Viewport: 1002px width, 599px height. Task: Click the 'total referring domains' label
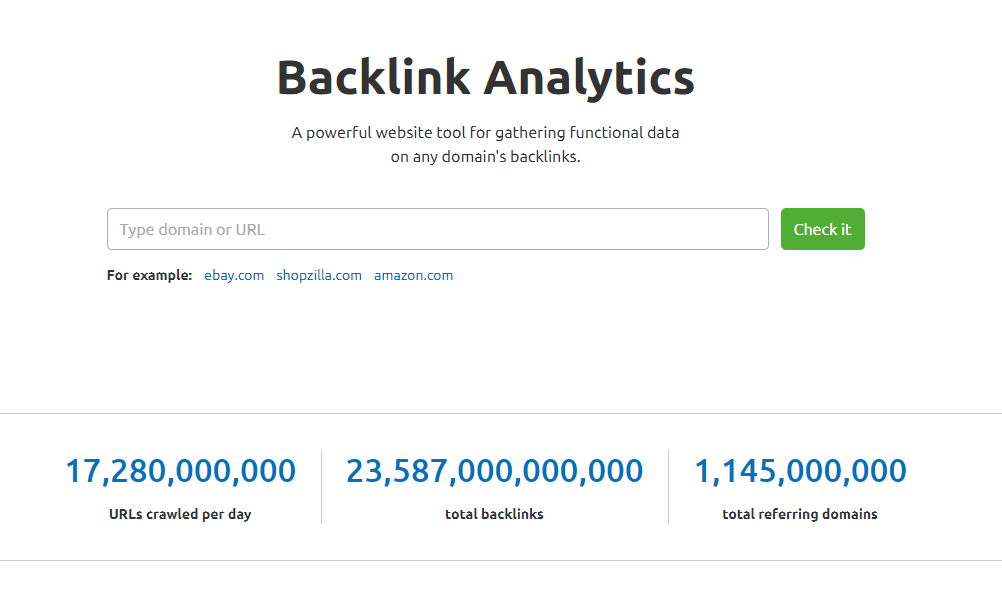(800, 514)
